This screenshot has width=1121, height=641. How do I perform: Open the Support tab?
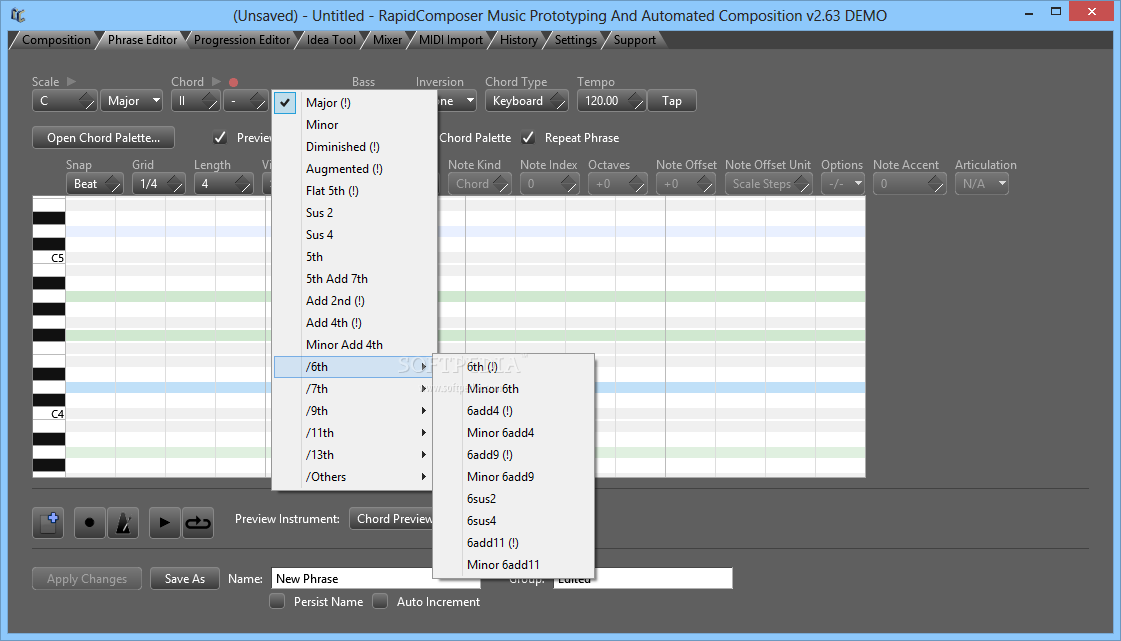pos(634,40)
